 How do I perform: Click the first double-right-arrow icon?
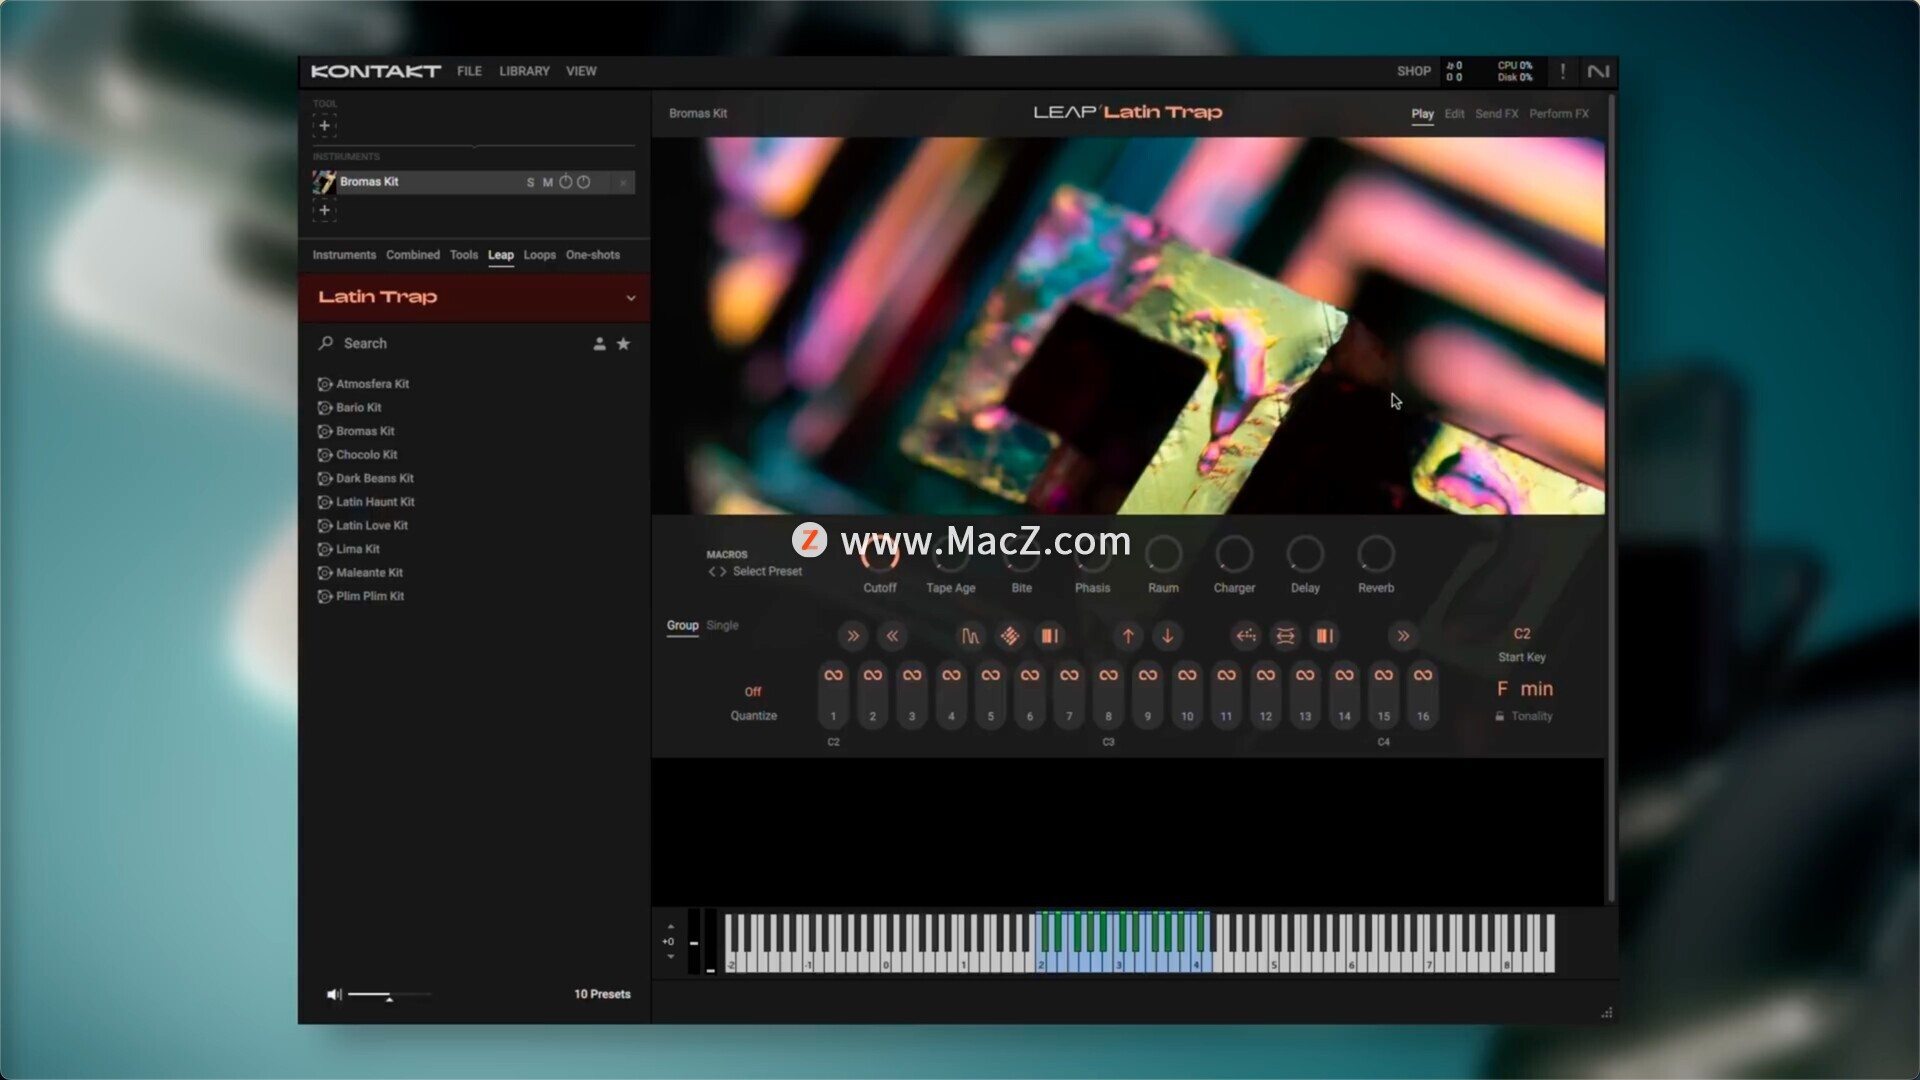pos(853,636)
